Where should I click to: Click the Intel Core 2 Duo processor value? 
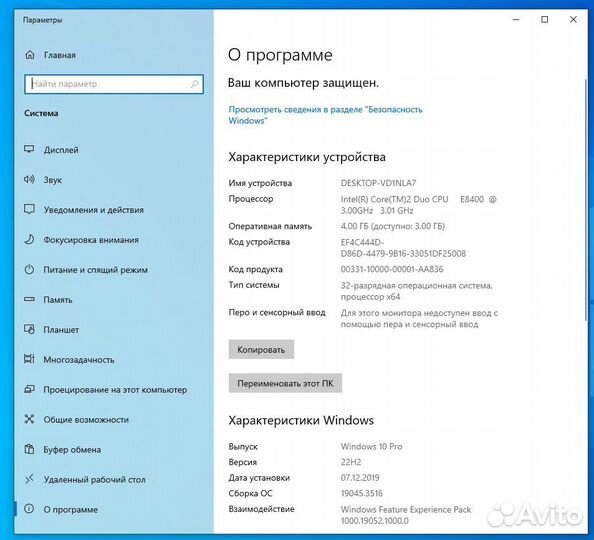[x=418, y=205]
